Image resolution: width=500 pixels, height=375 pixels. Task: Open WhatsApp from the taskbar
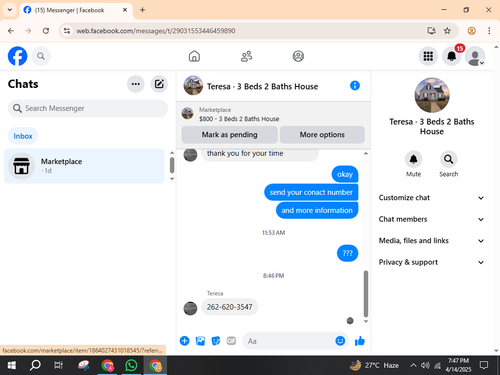click(131, 365)
